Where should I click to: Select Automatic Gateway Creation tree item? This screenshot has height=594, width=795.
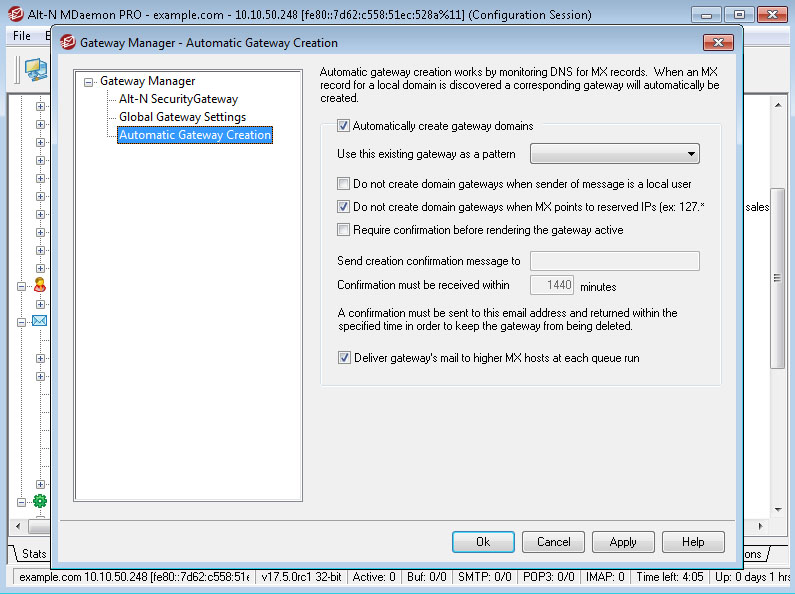195,135
